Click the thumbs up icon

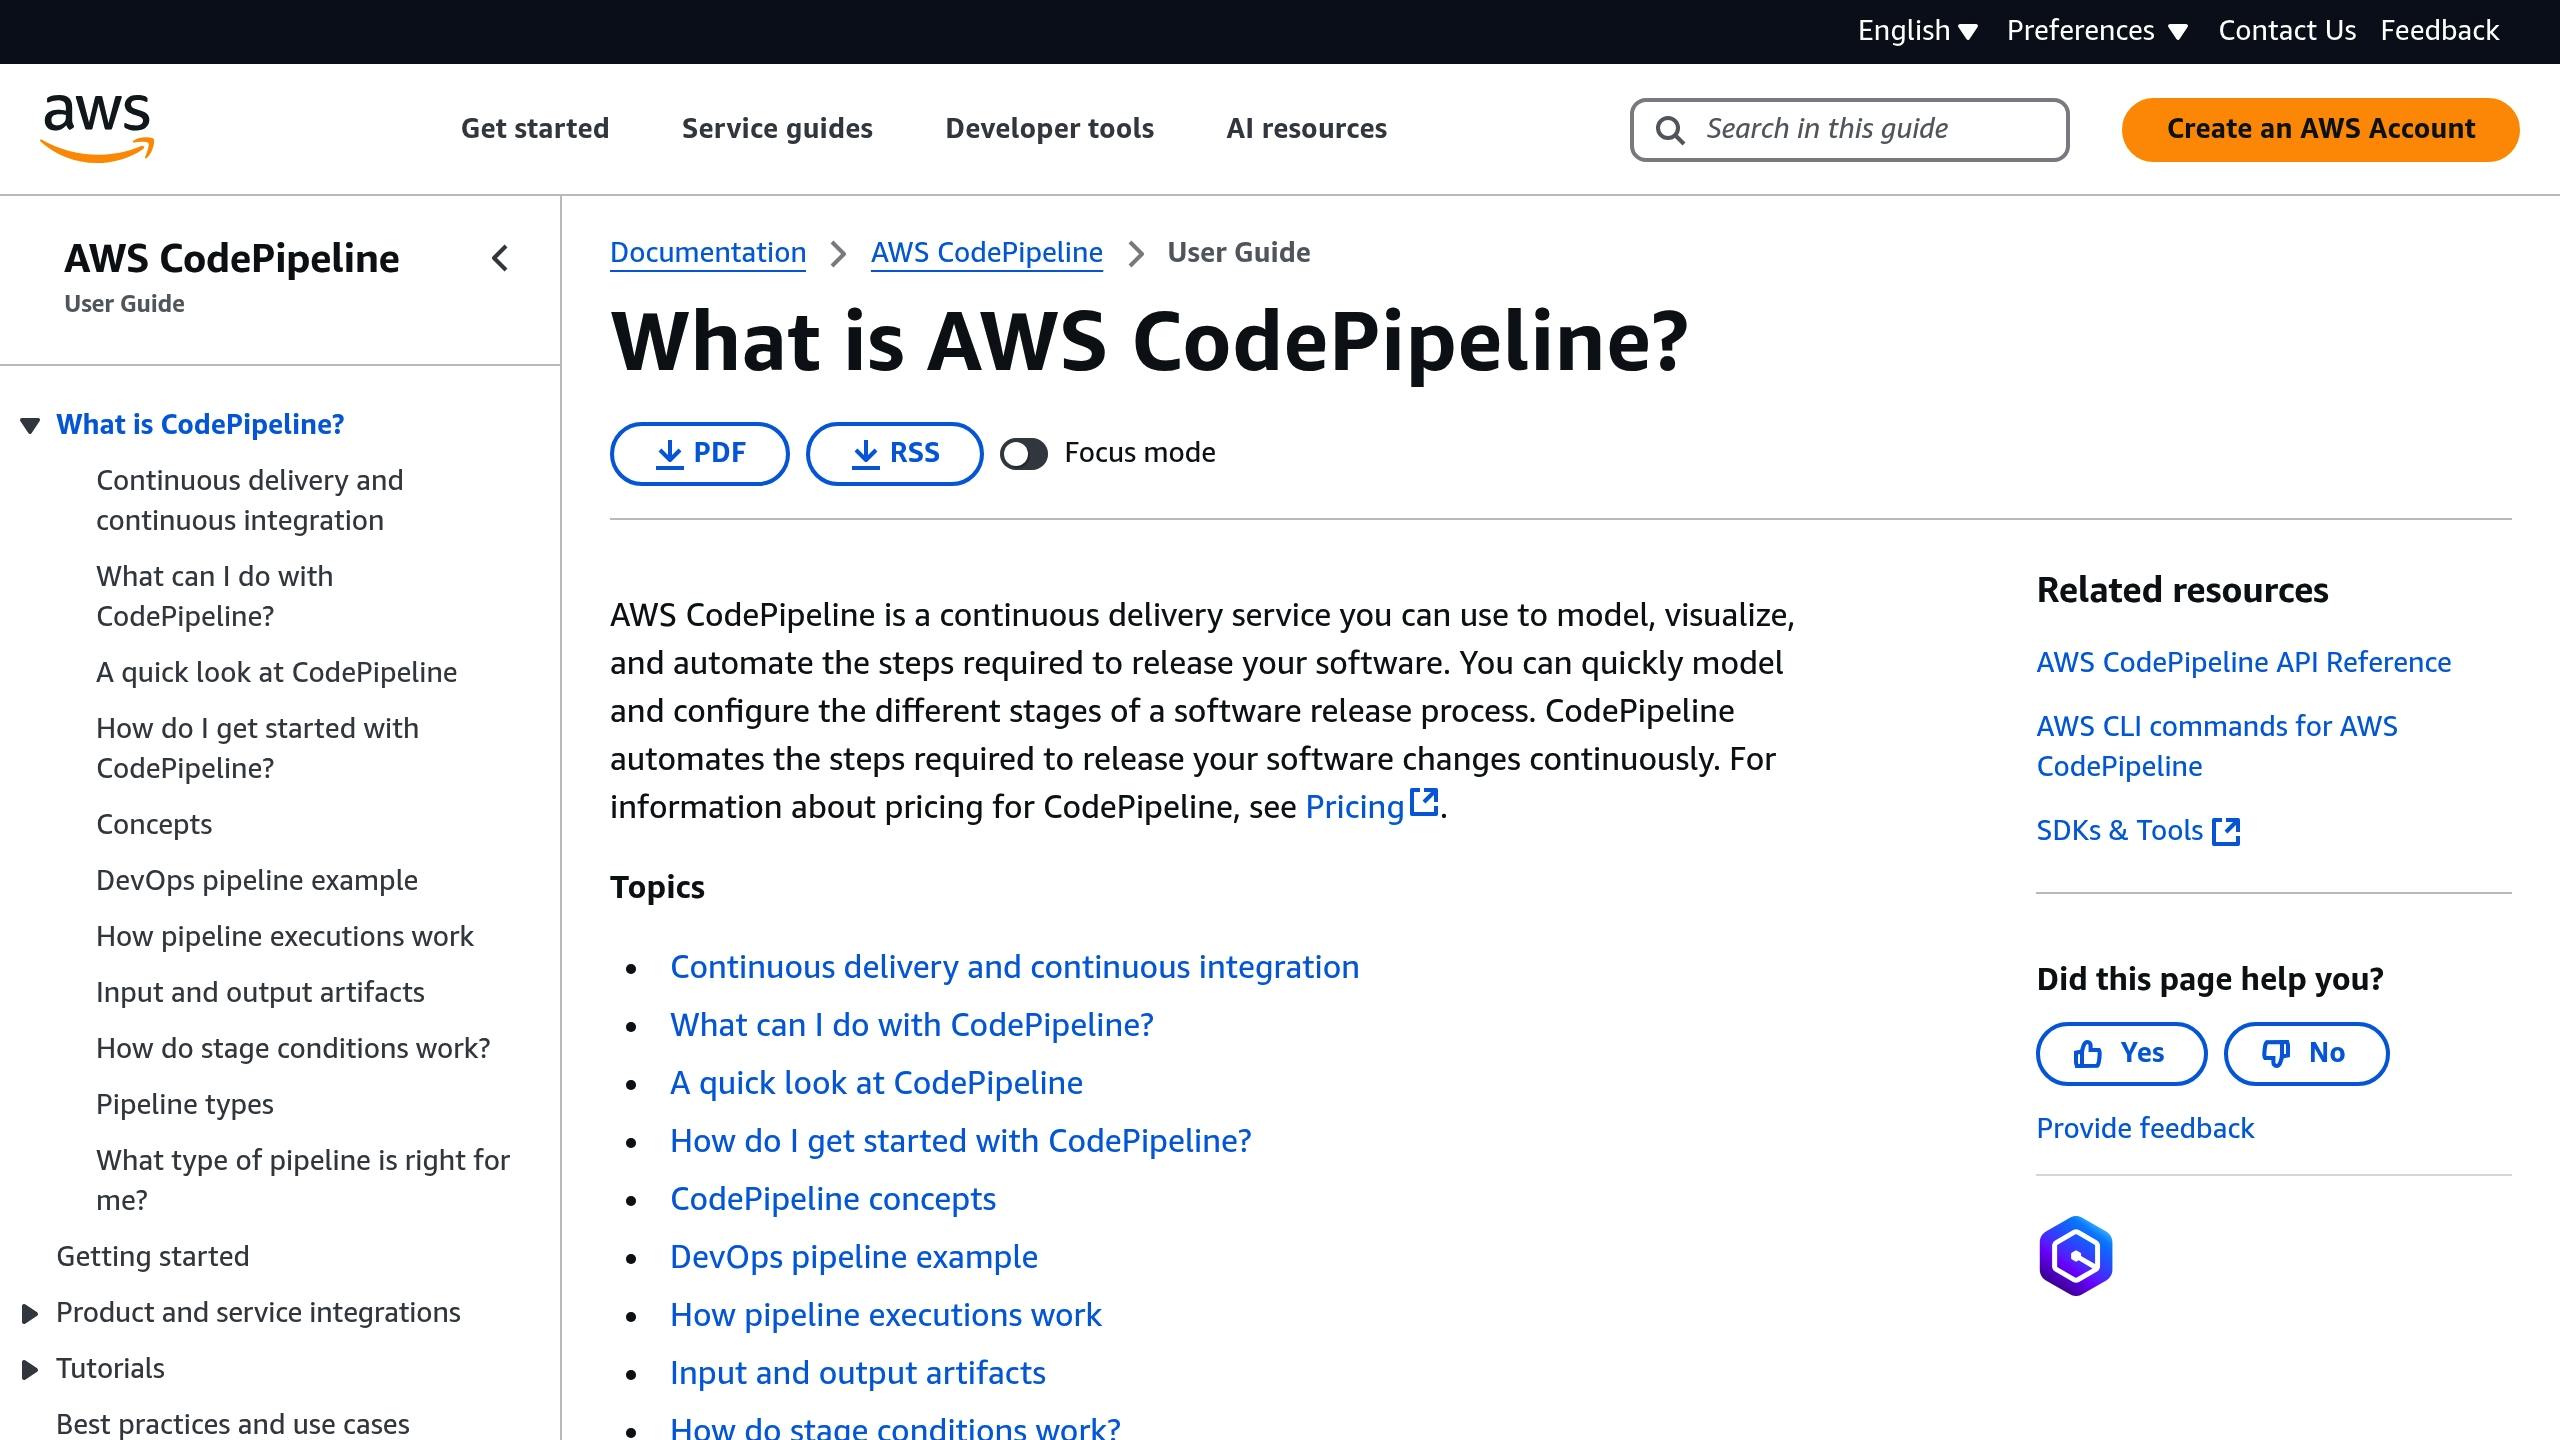click(2088, 1054)
